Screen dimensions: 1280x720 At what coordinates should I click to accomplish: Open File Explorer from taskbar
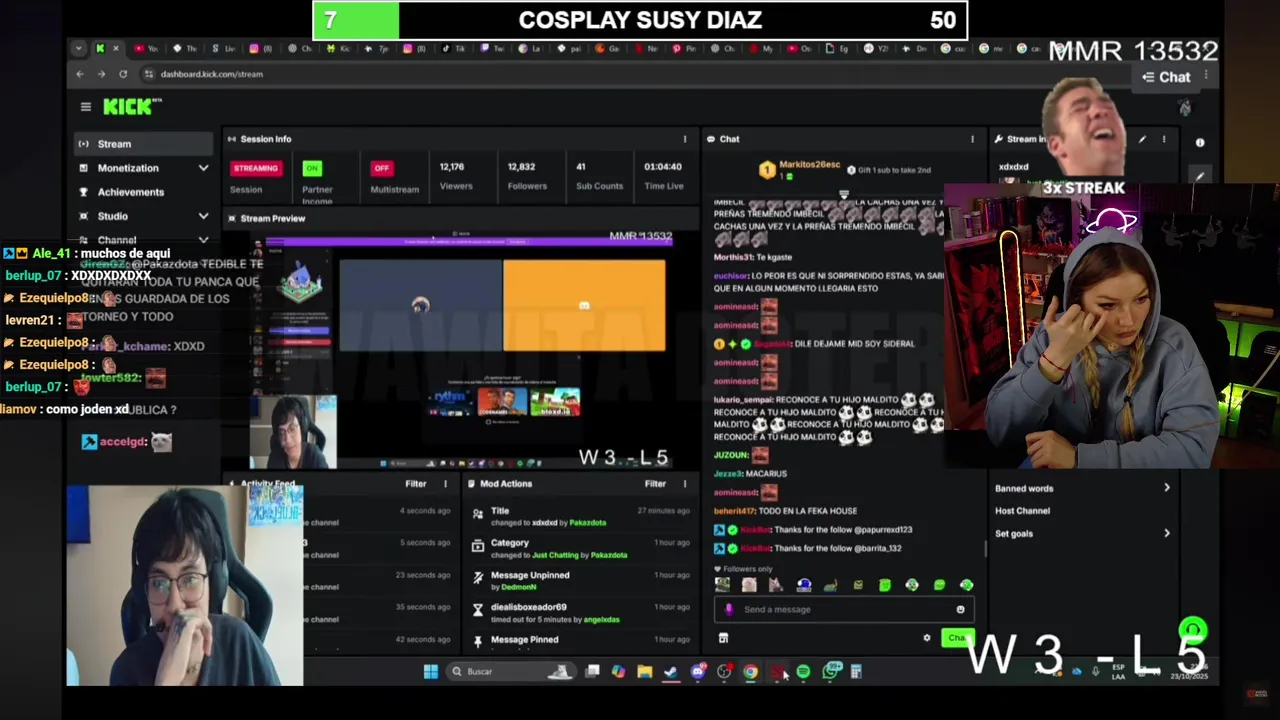pos(644,671)
